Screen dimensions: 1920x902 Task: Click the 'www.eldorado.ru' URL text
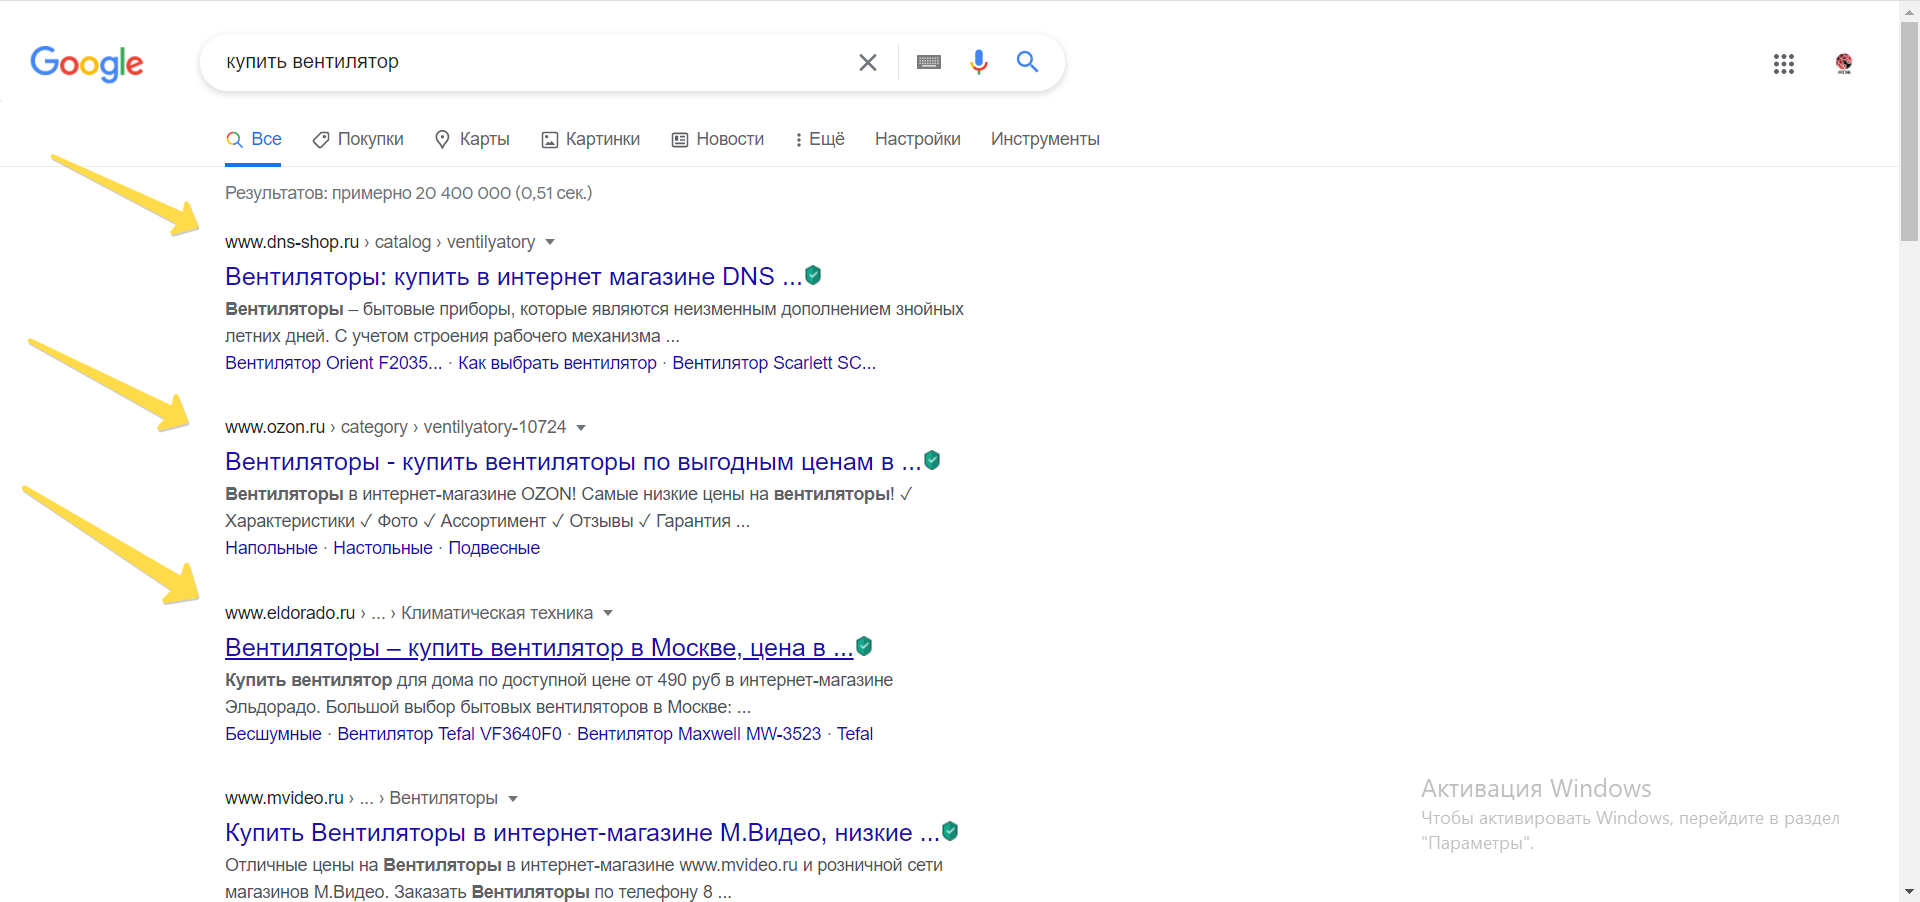(290, 613)
